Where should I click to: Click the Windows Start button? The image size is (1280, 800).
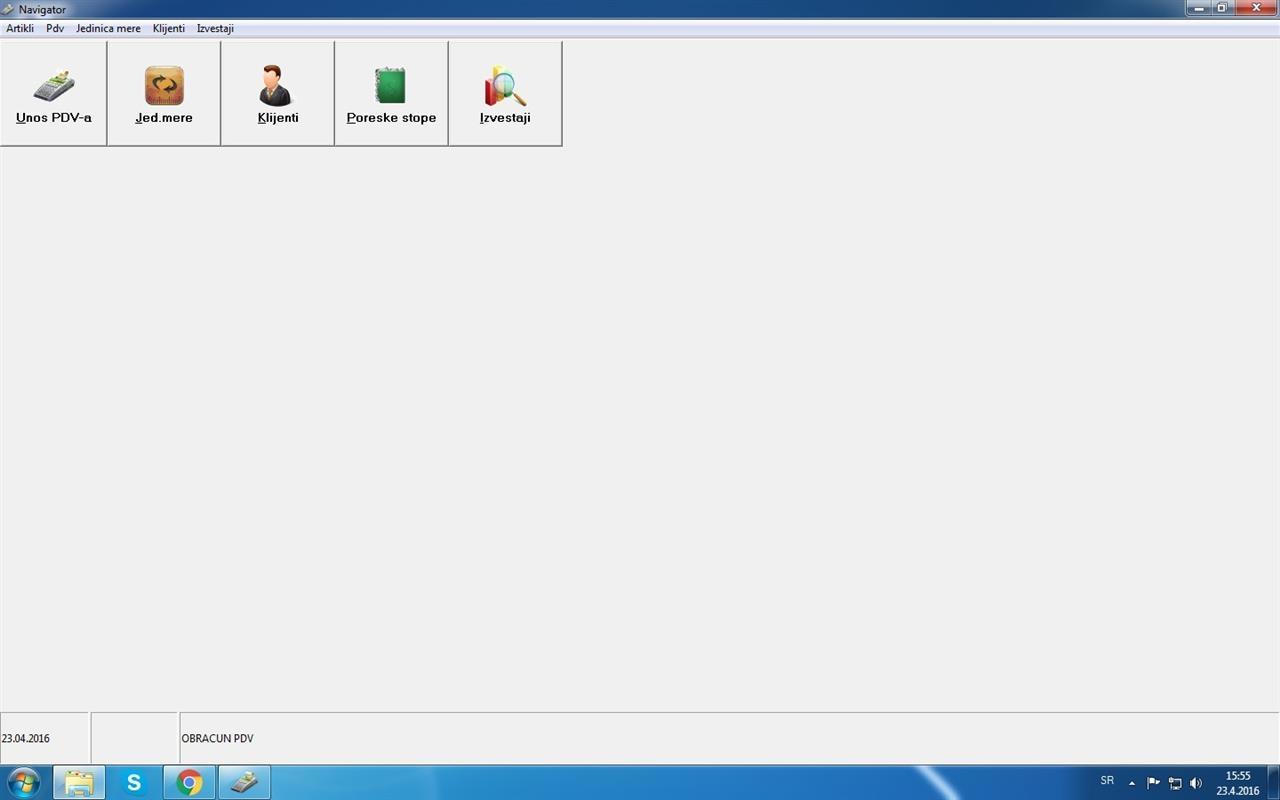(x=23, y=782)
